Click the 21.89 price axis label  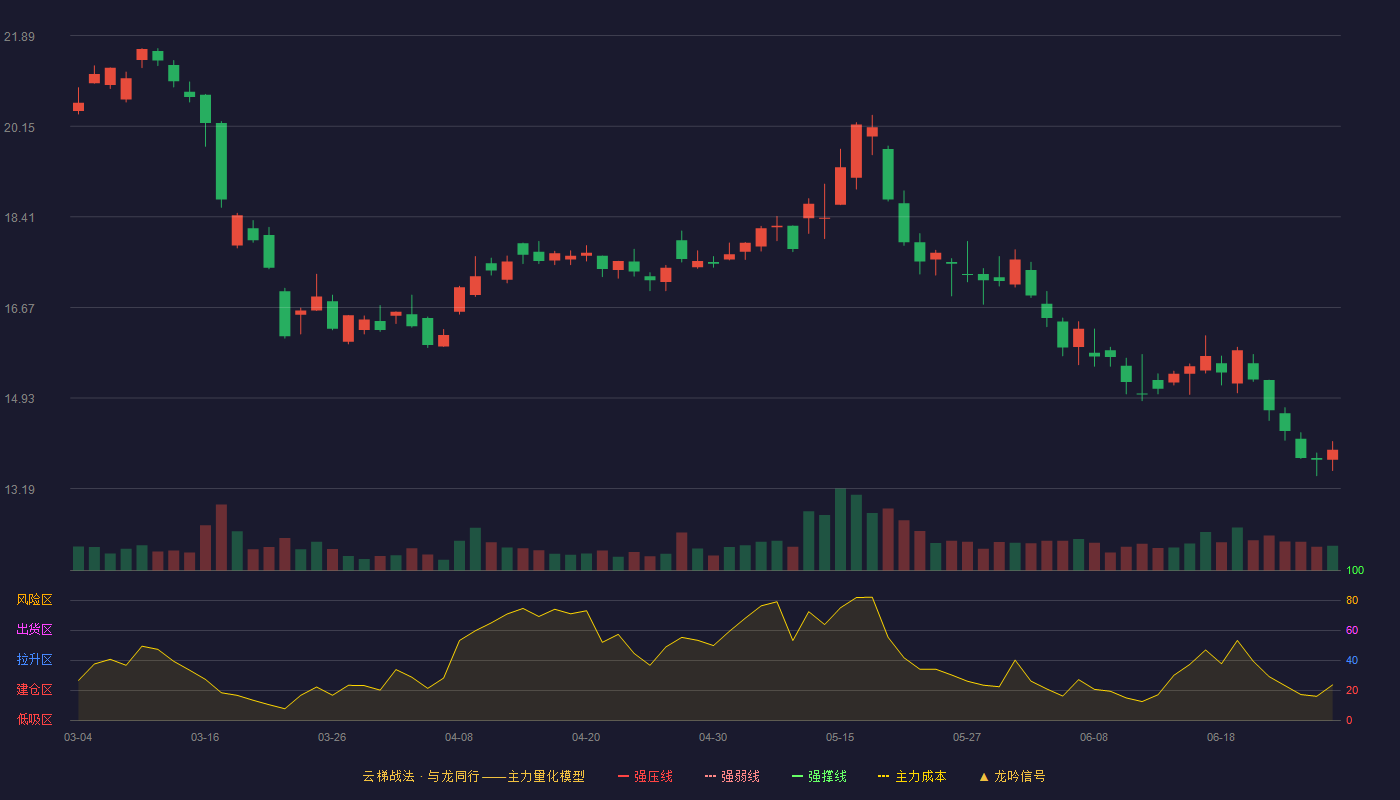(x=19, y=37)
